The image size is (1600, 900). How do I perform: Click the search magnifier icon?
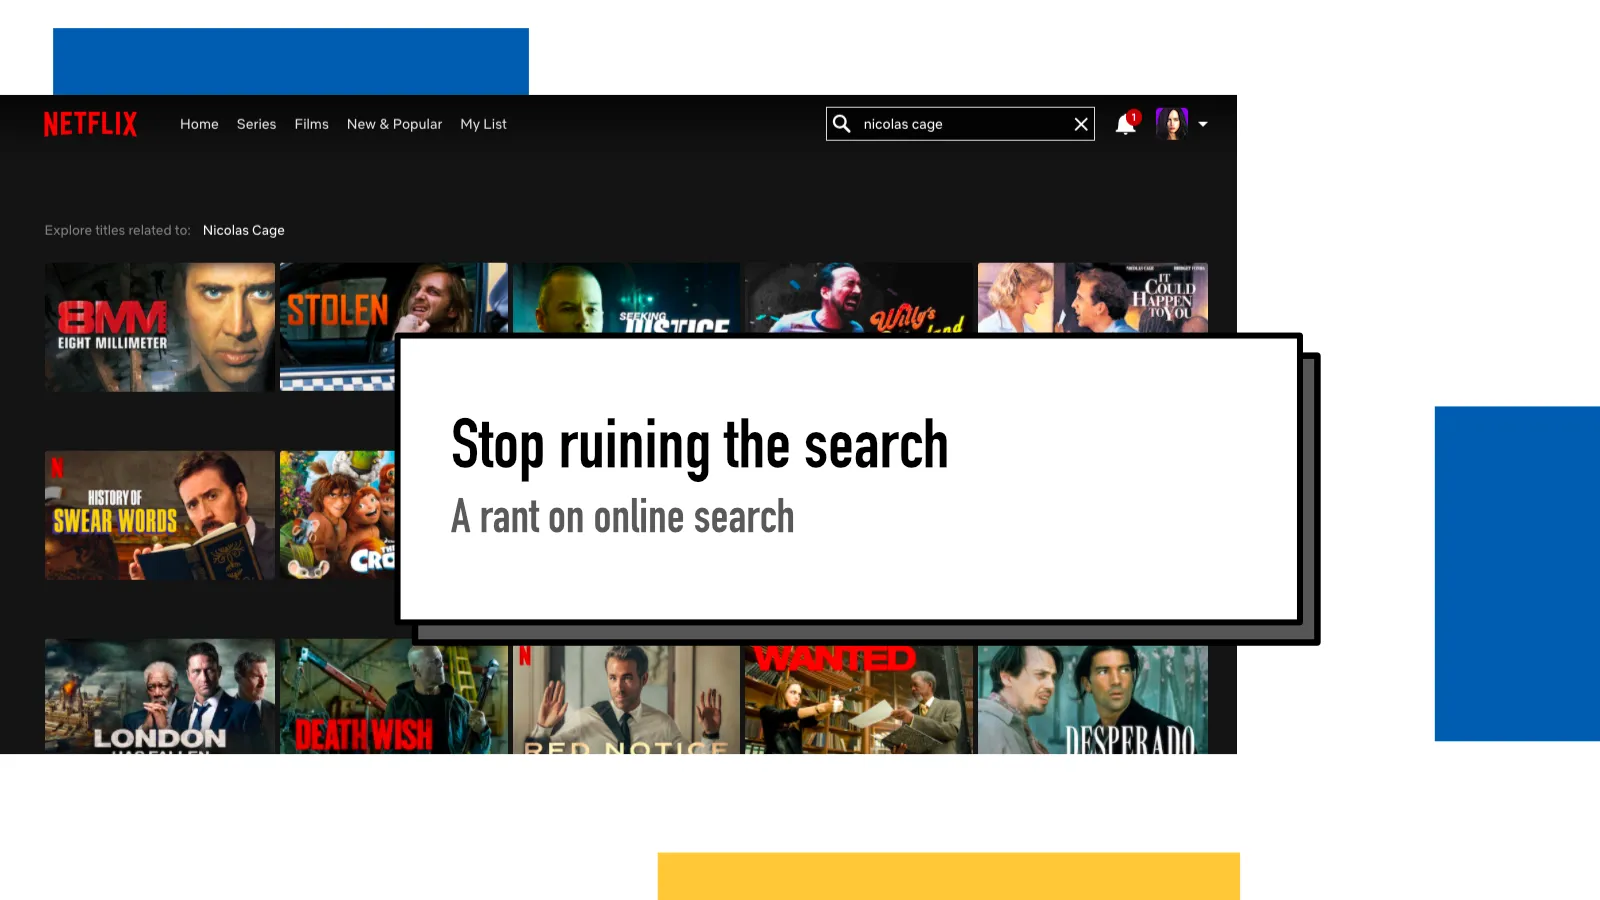[842, 124]
